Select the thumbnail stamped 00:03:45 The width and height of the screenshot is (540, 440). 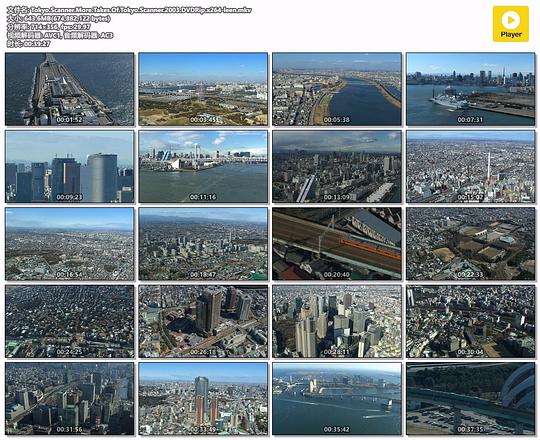point(203,89)
